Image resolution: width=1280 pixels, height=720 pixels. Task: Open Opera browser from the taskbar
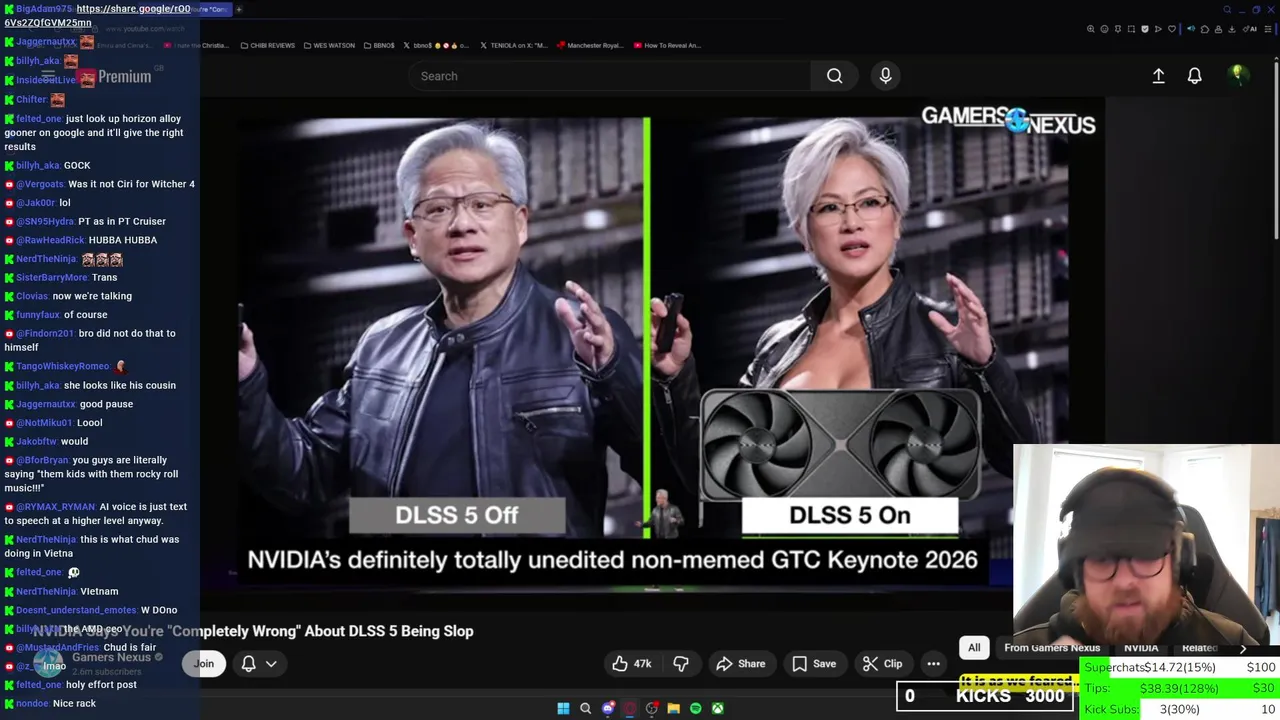[x=630, y=709]
